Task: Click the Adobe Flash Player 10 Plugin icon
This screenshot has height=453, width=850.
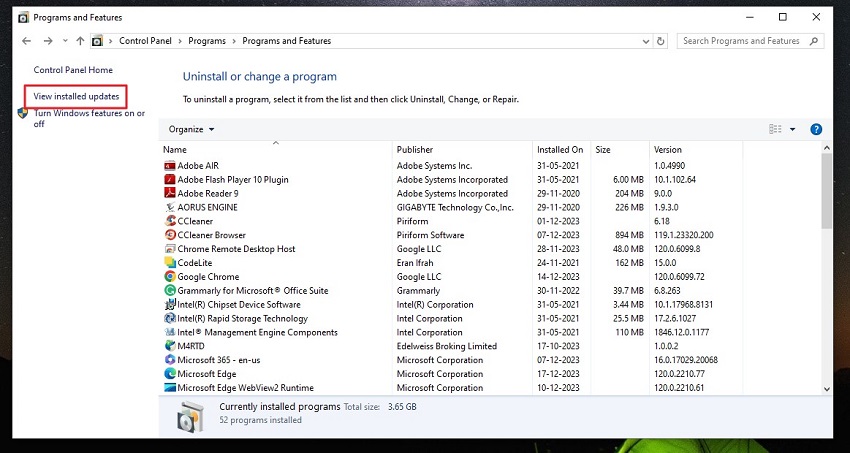Action: pyautogui.click(x=170, y=179)
